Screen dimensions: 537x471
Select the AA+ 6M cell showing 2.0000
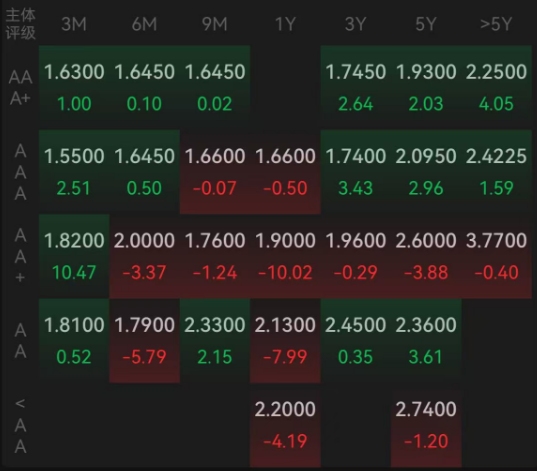pos(145,256)
